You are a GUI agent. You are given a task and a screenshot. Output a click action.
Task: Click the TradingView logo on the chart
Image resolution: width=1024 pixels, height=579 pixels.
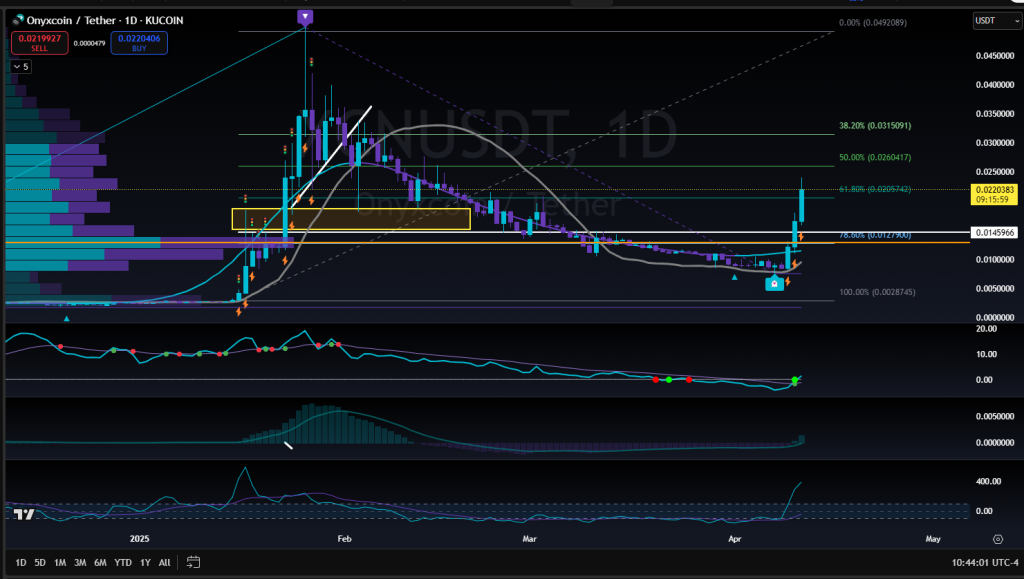(x=24, y=514)
